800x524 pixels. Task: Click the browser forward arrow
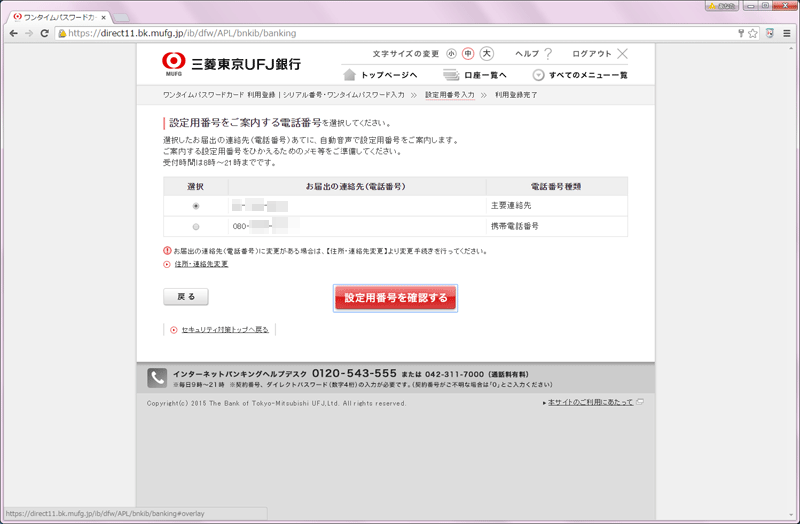[29, 33]
